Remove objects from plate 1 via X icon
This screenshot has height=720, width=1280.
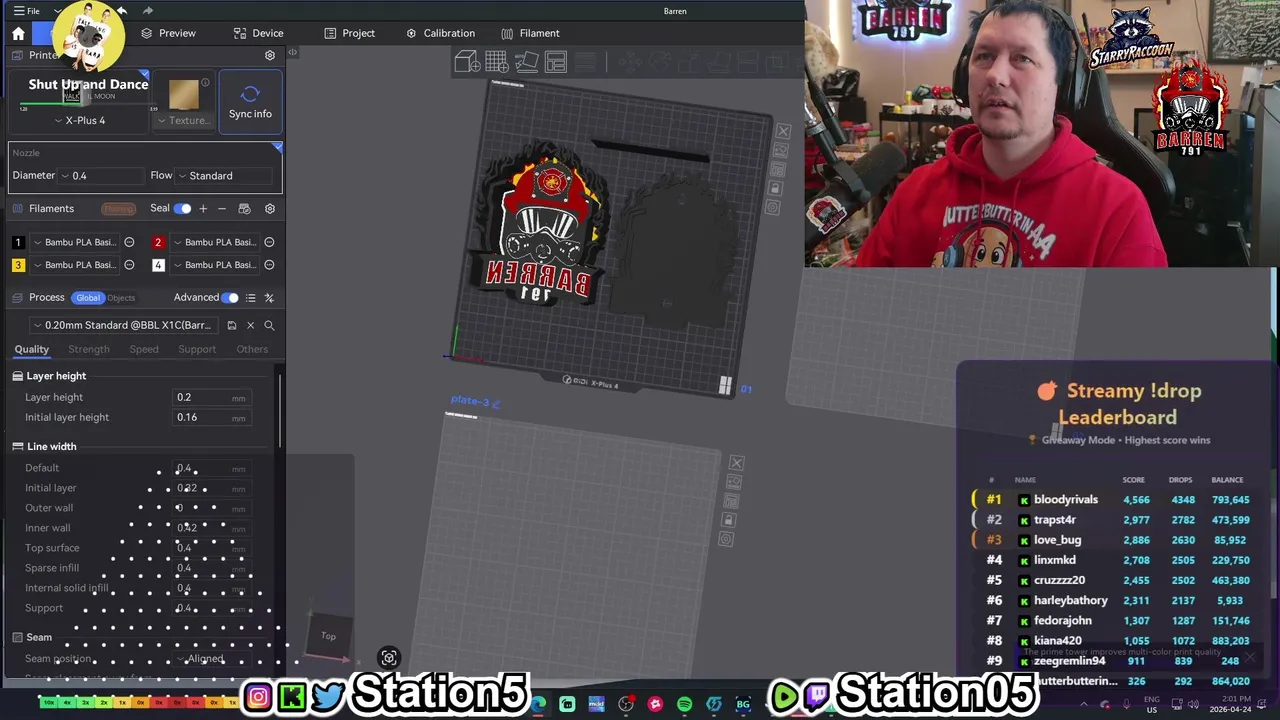pyautogui.click(x=783, y=131)
